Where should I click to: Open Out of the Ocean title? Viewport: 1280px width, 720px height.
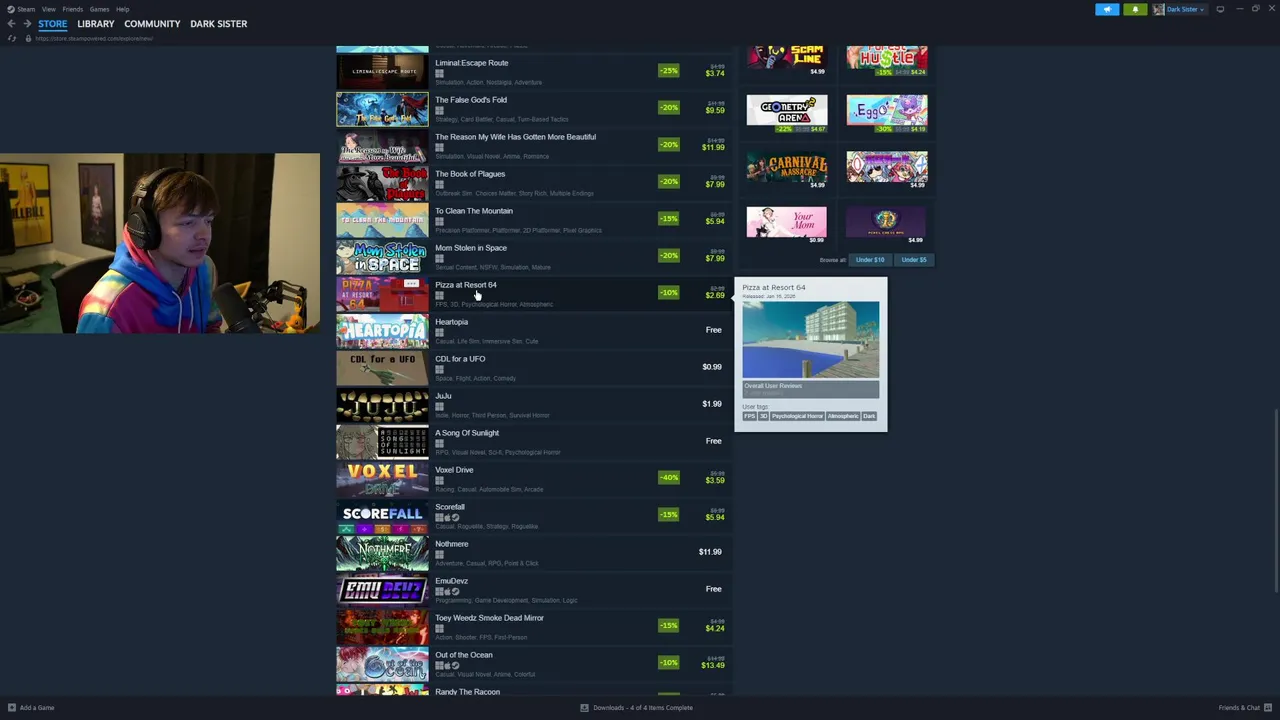[x=464, y=655]
